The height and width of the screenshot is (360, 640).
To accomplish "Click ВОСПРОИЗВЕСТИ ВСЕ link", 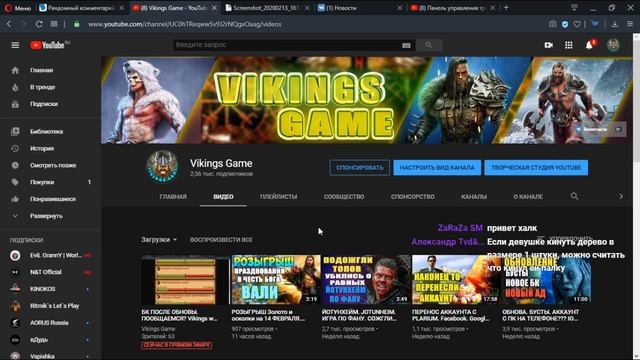I will click(221, 240).
